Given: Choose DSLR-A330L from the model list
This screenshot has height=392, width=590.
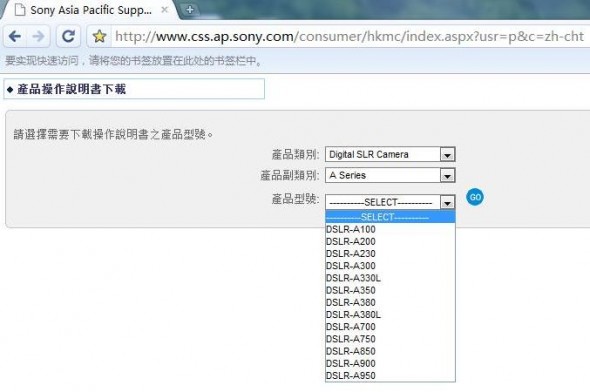Looking at the screenshot, I should (x=390, y=278).
